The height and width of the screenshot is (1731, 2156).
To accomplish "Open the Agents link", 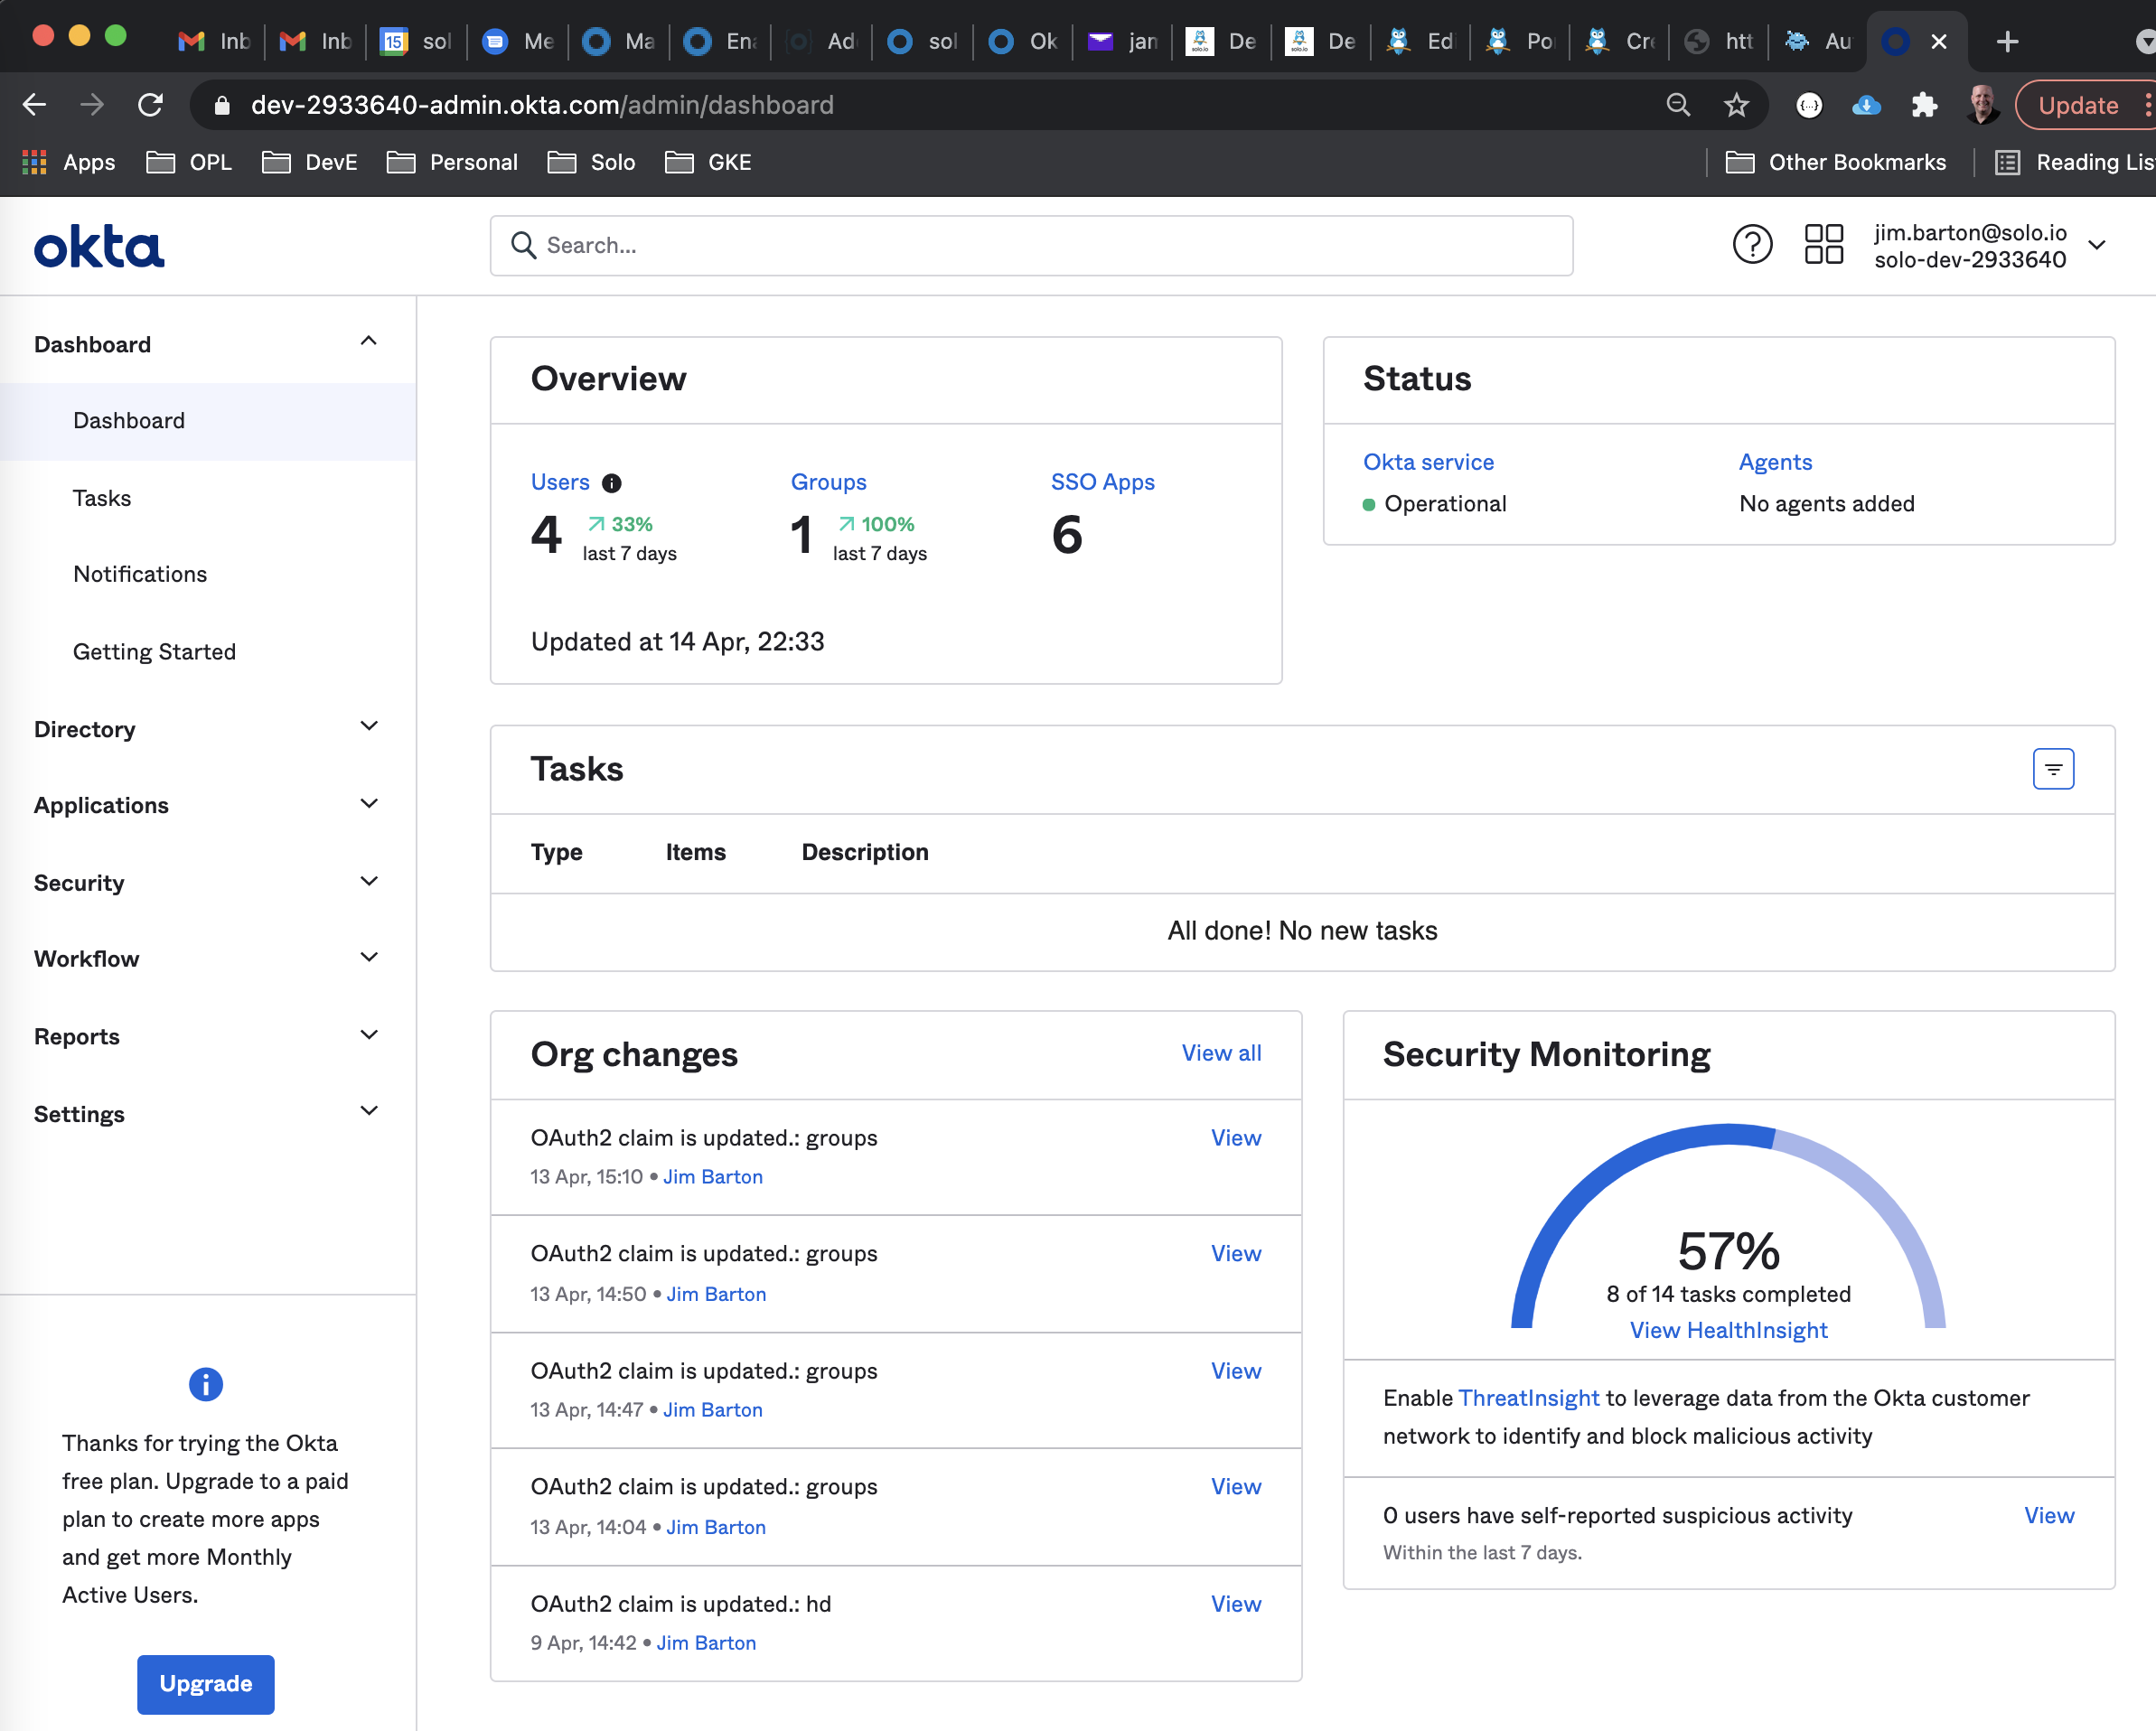I will (x=1775, y=462).
